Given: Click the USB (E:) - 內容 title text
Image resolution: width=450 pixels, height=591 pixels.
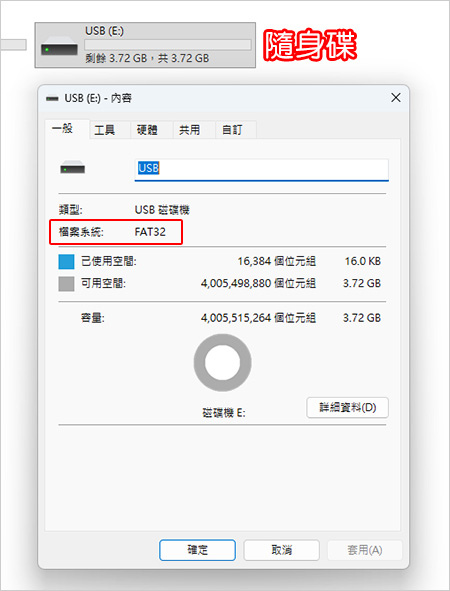Looking at the screenshot, I should (x=98, y=98).
